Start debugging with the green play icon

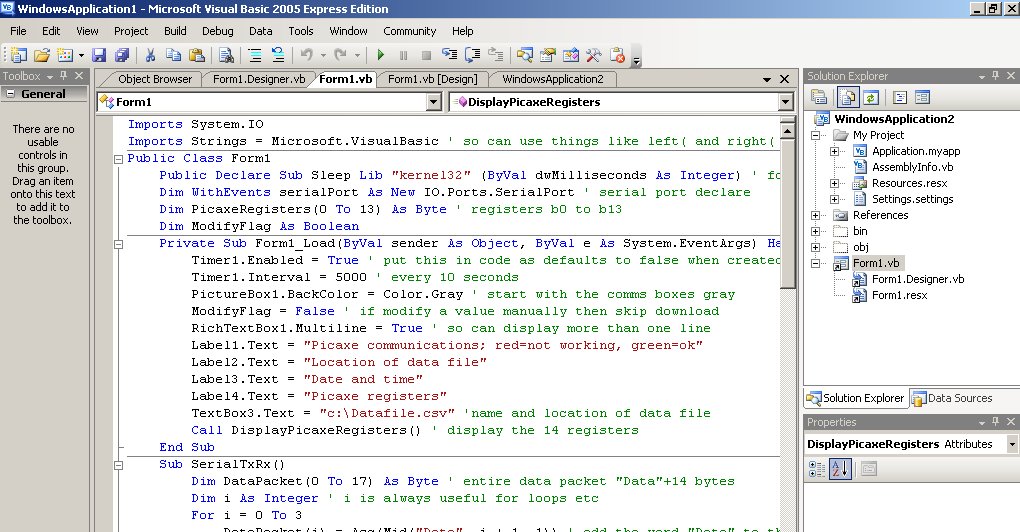[381, 55]
